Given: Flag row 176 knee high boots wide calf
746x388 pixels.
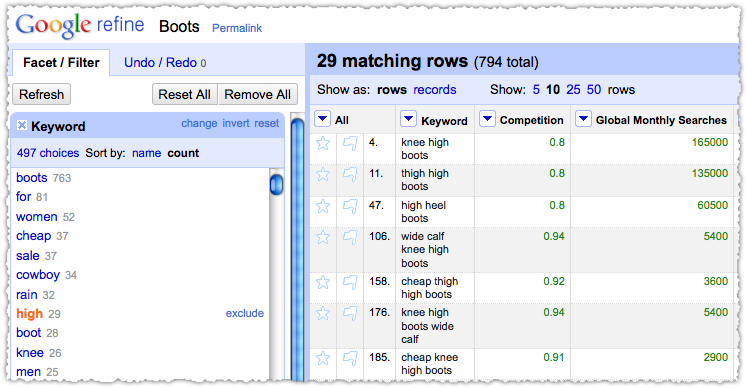Looking at the screenshot, I should (350, 313).
